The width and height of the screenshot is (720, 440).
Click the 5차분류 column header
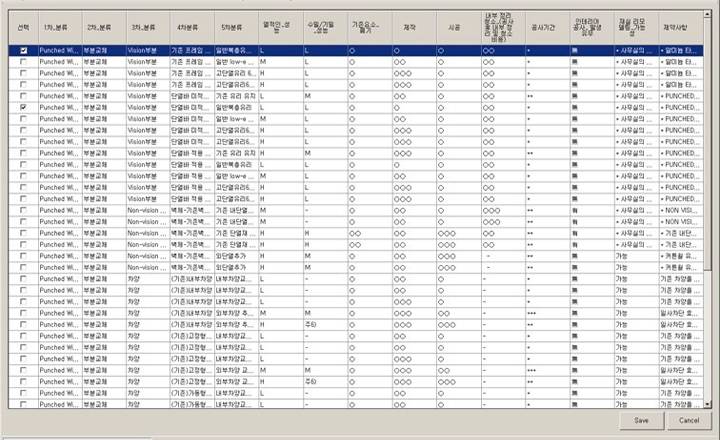point(235,28)
